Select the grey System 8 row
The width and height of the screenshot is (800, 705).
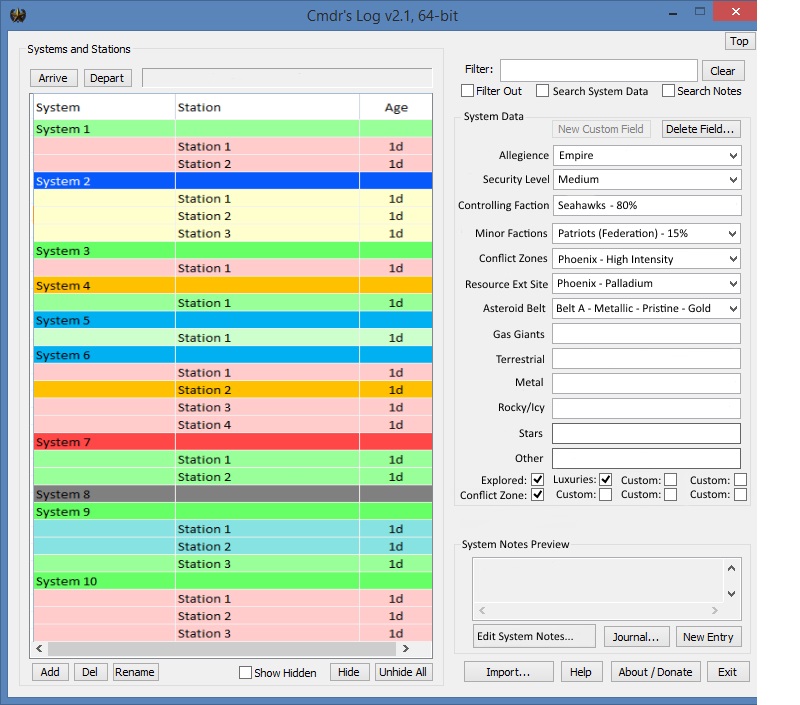click(x=233, y=494)
